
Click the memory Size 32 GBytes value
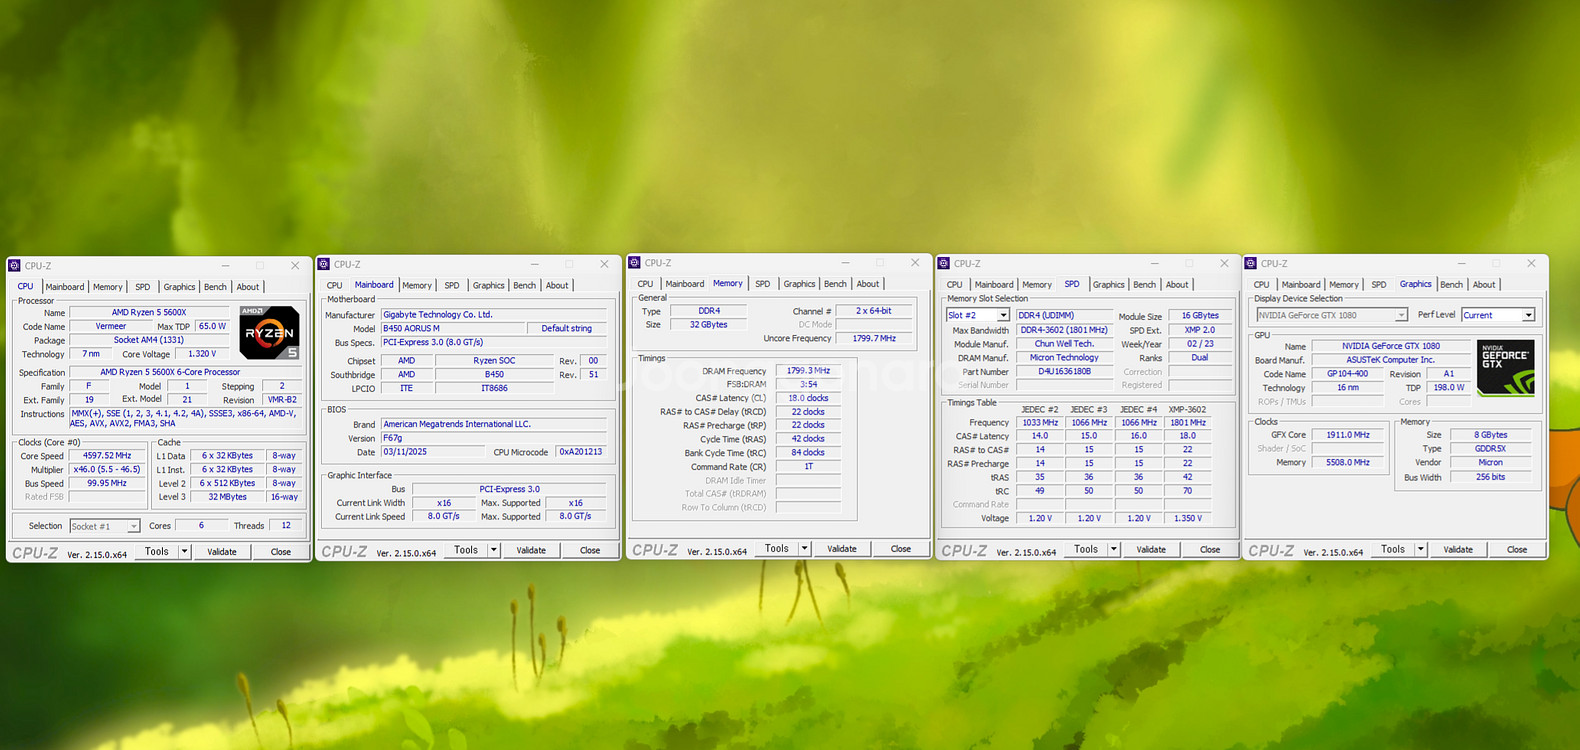point(709,325)
